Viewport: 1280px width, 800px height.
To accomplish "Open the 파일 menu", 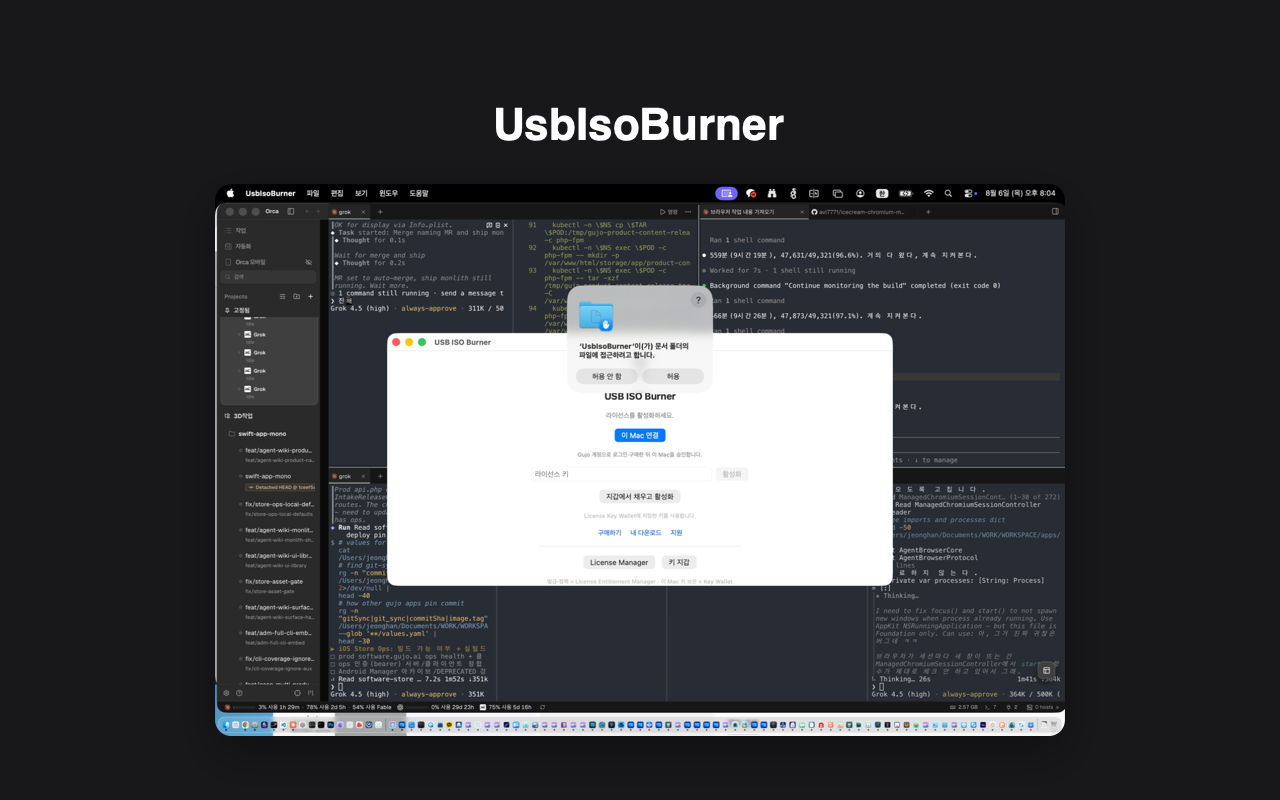I will click(x=313, y=193).
